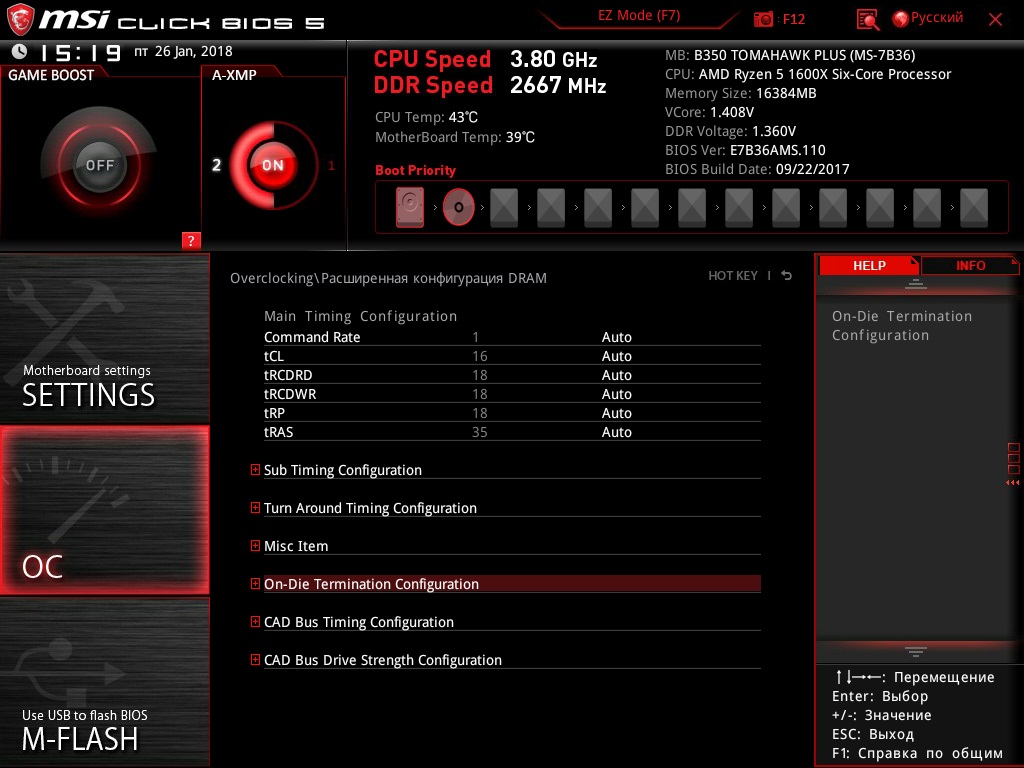The image size is (1024, 768).
Task: Open the OC overclocking section
Action: [104, 510]
